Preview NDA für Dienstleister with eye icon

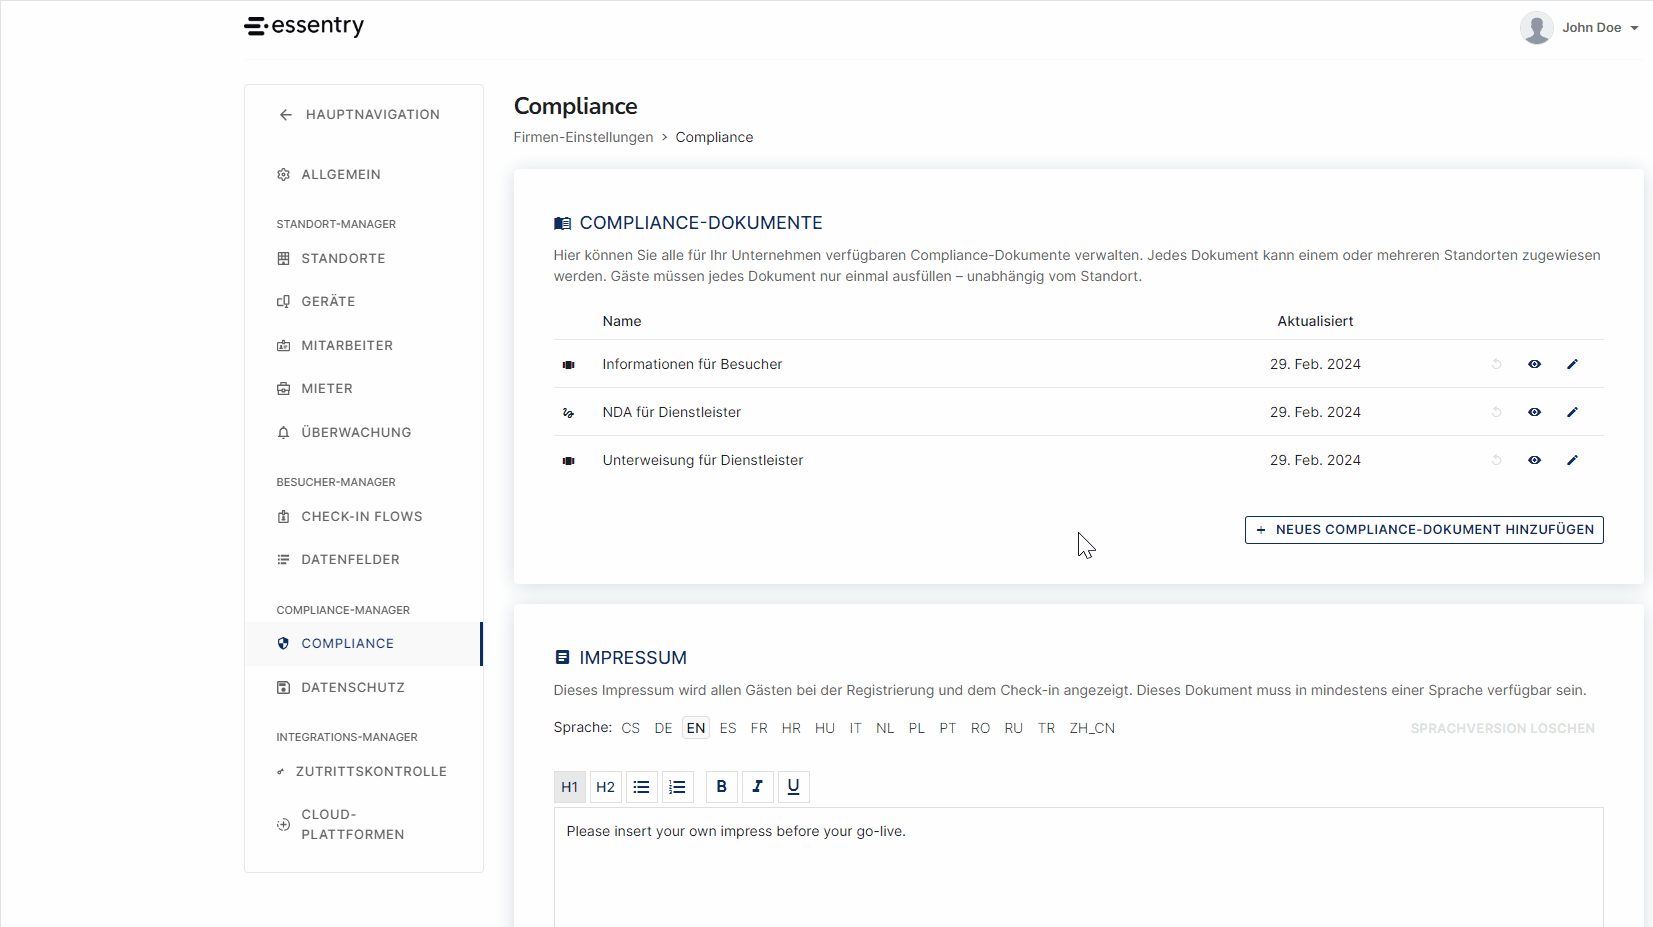[x=1534, y=413]
